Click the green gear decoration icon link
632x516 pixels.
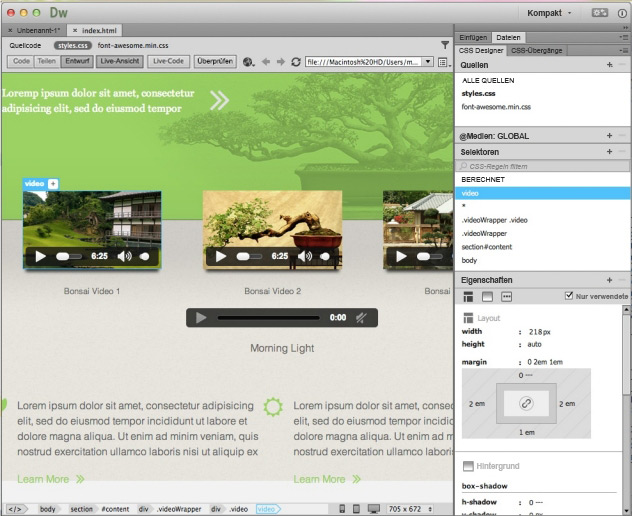(x=273, y=407)
